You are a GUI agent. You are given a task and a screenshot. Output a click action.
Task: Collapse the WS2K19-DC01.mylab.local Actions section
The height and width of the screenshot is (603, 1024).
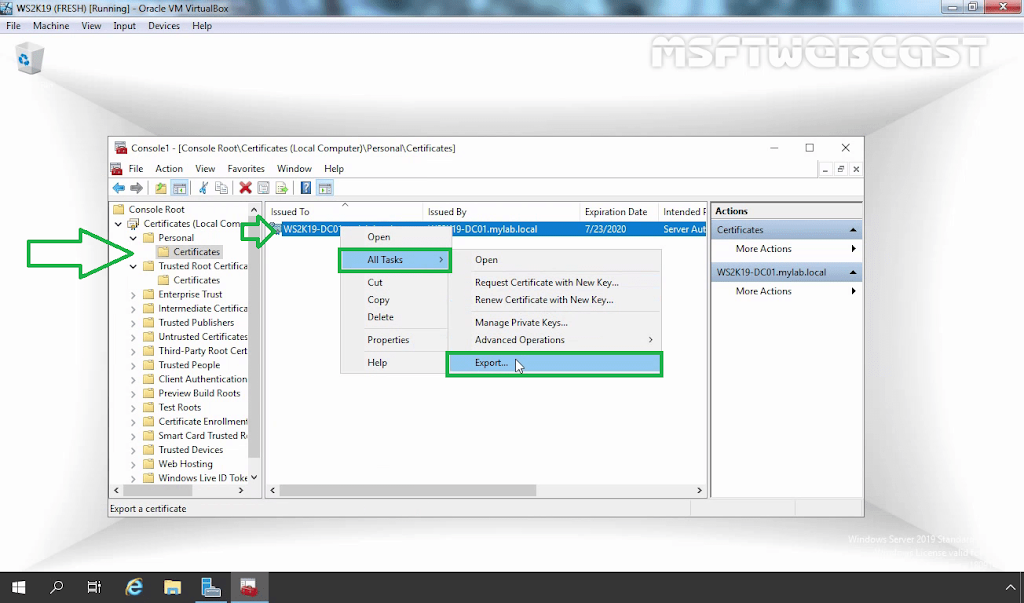tap(853, 272)
